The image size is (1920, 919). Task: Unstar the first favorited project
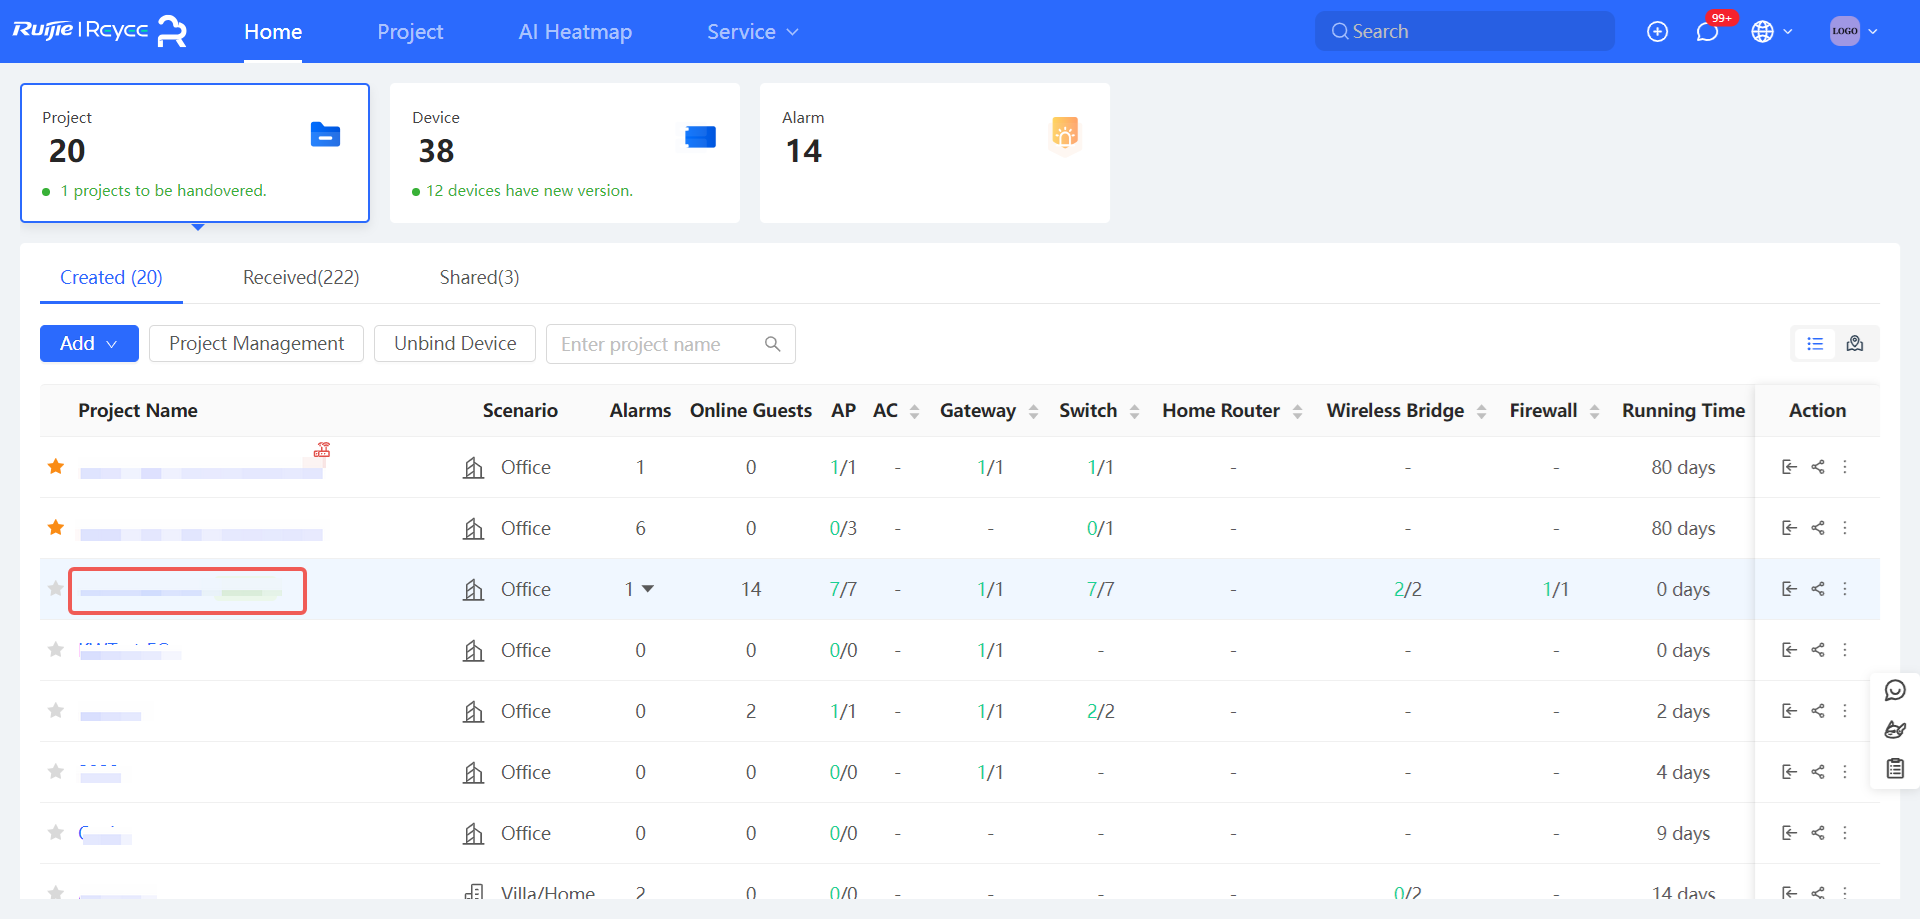click(56, 467)
